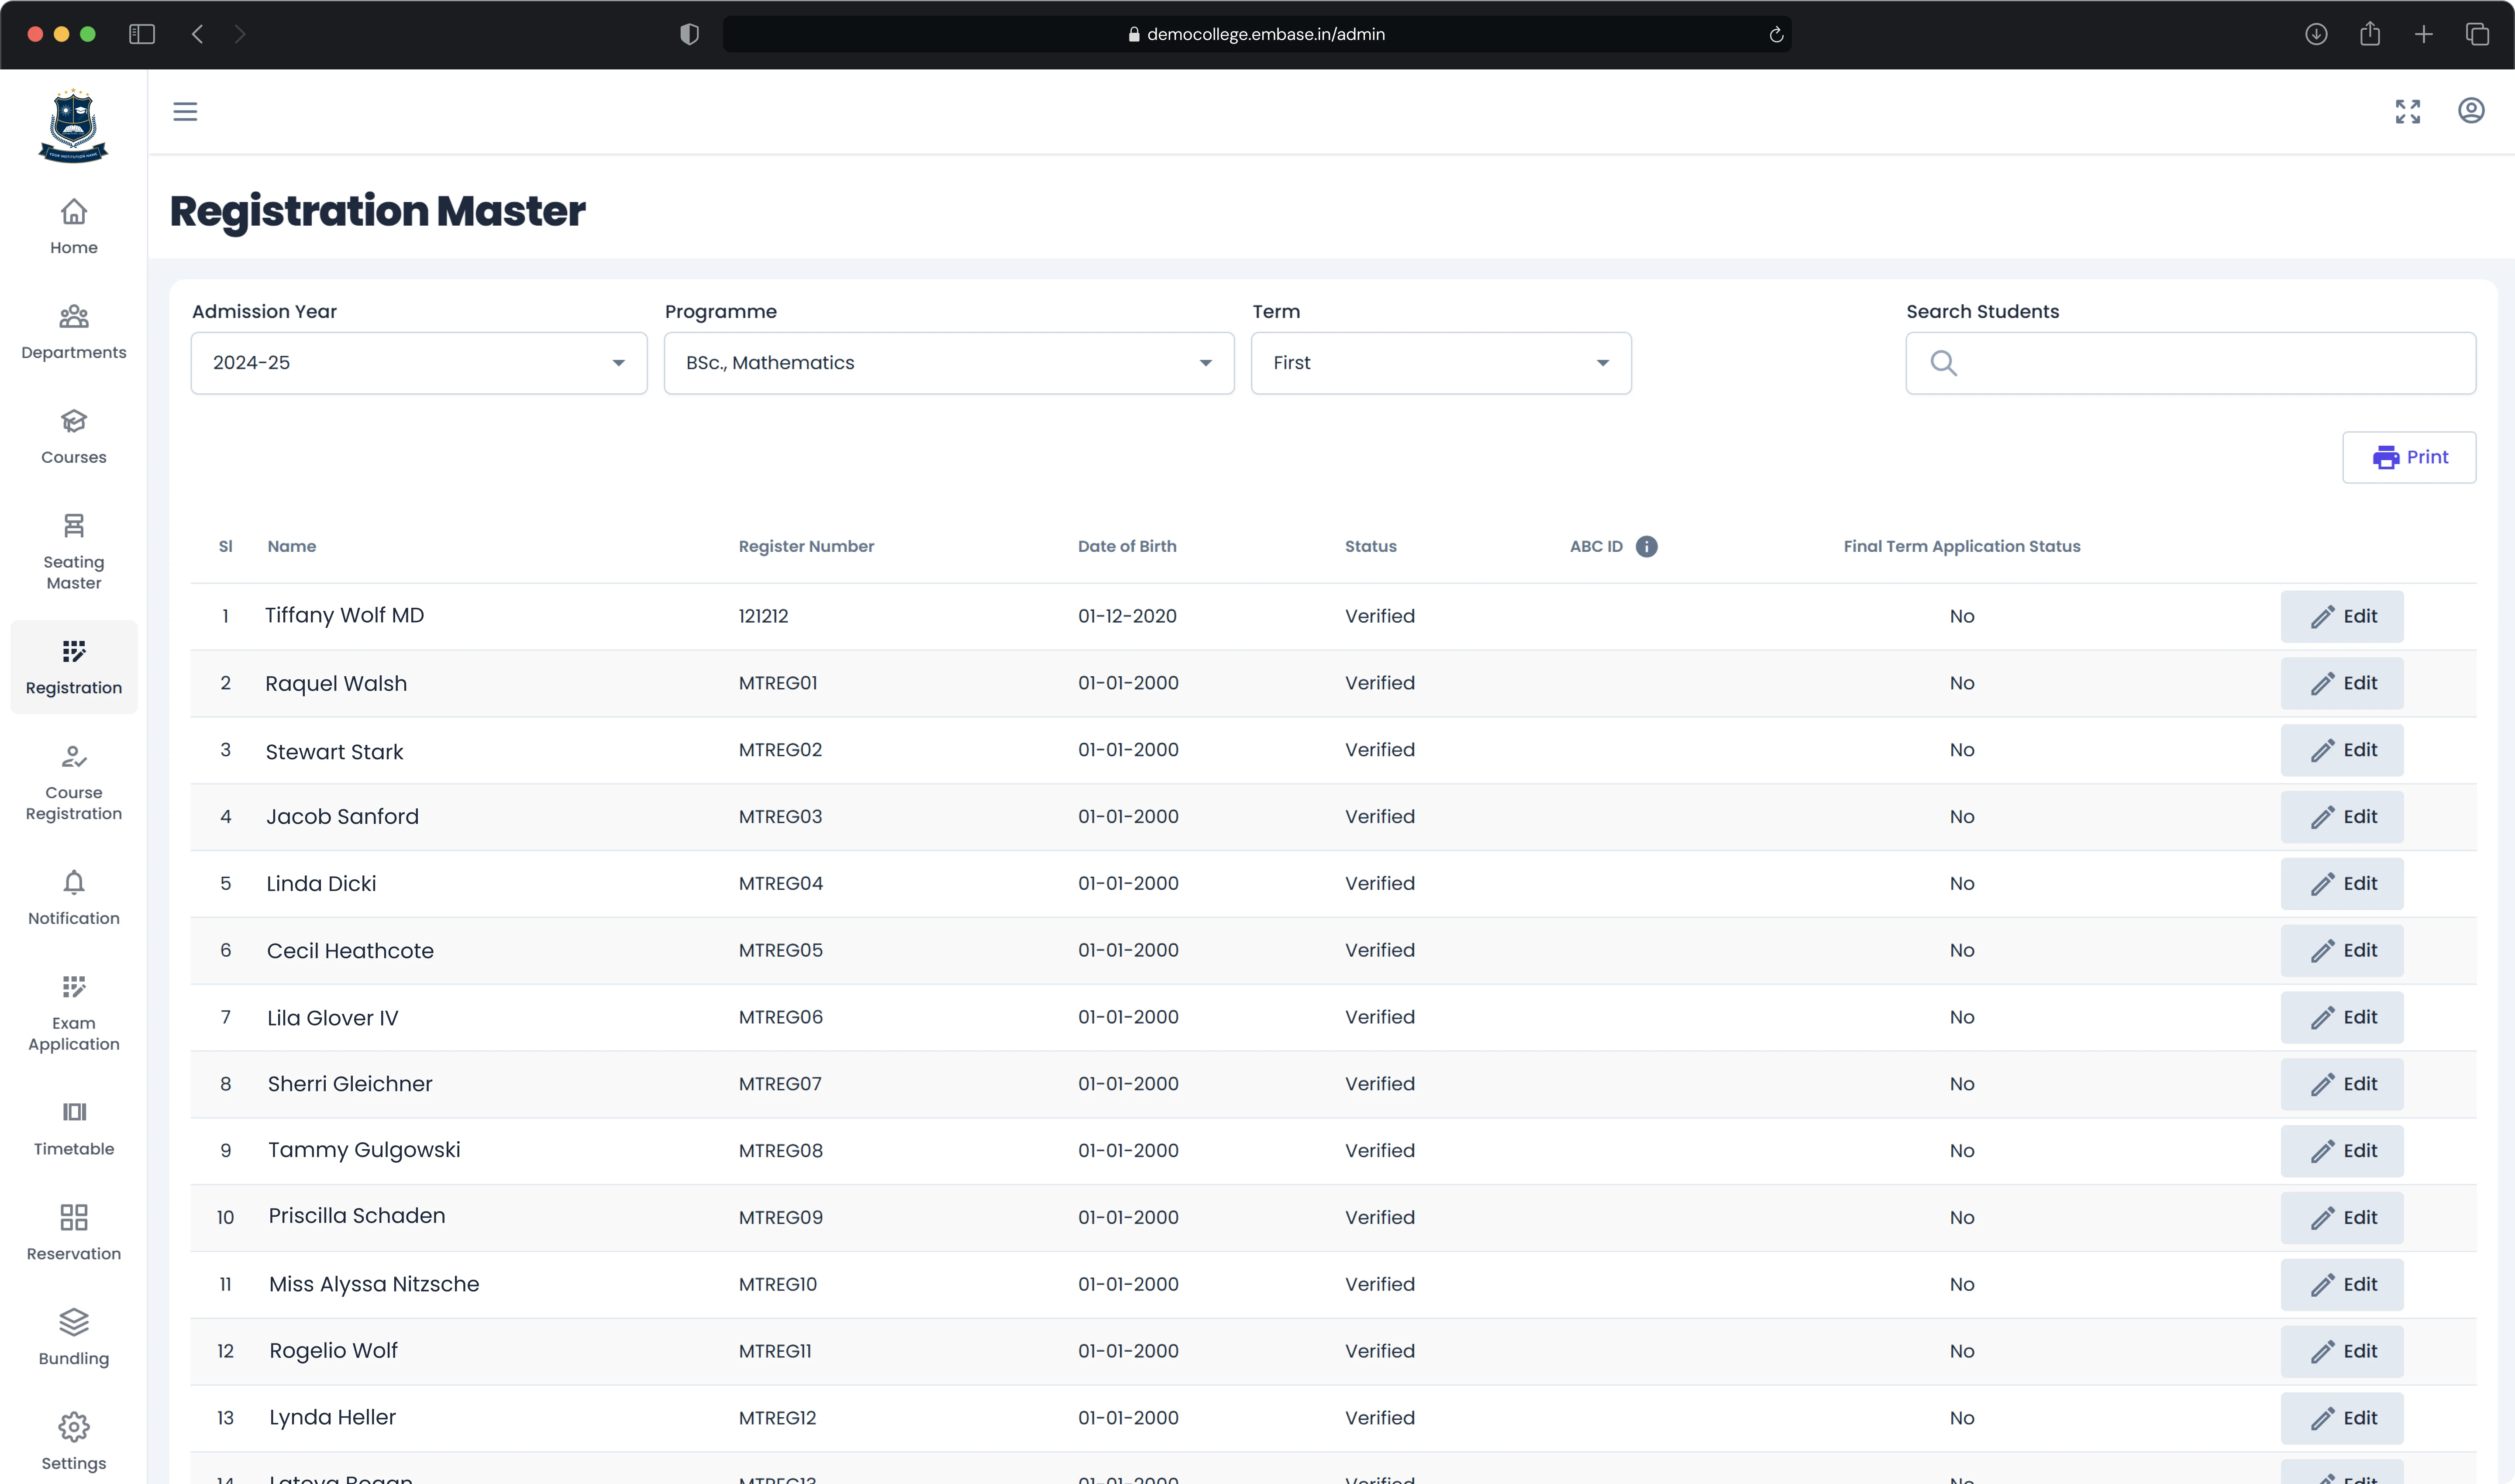Open Departments in sidebar

coord(74,332)
